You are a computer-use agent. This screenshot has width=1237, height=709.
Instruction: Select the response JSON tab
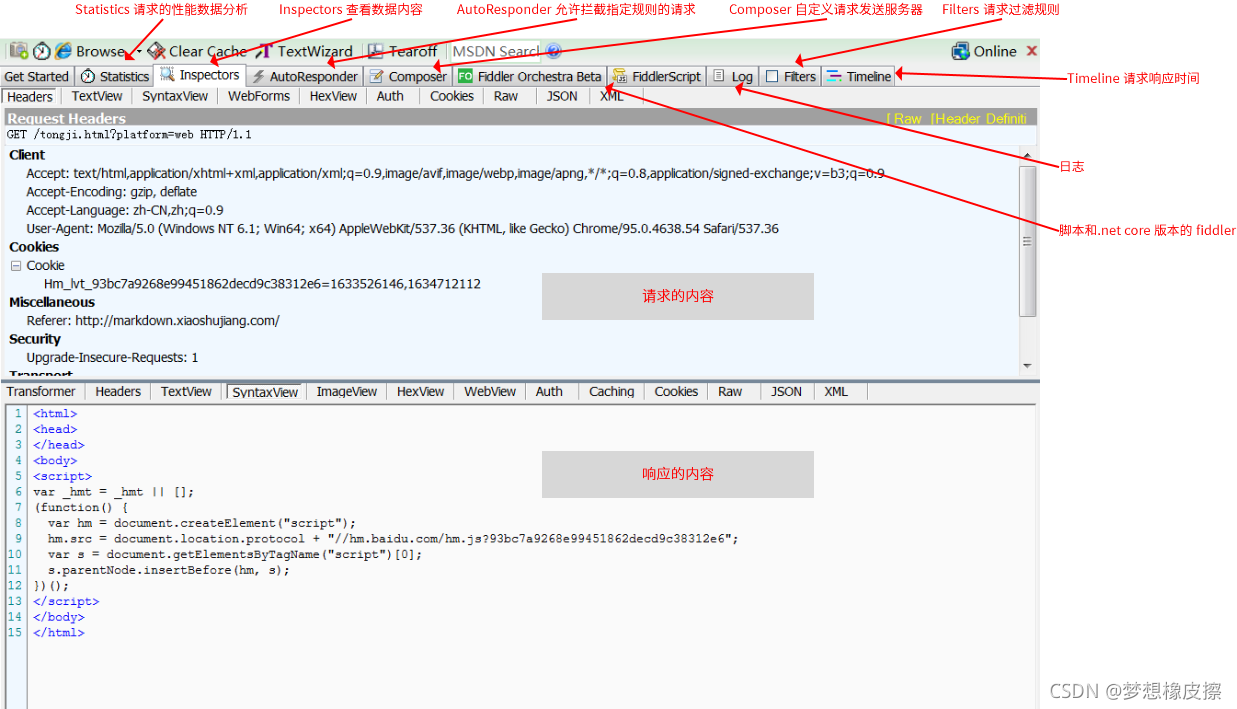786,392
